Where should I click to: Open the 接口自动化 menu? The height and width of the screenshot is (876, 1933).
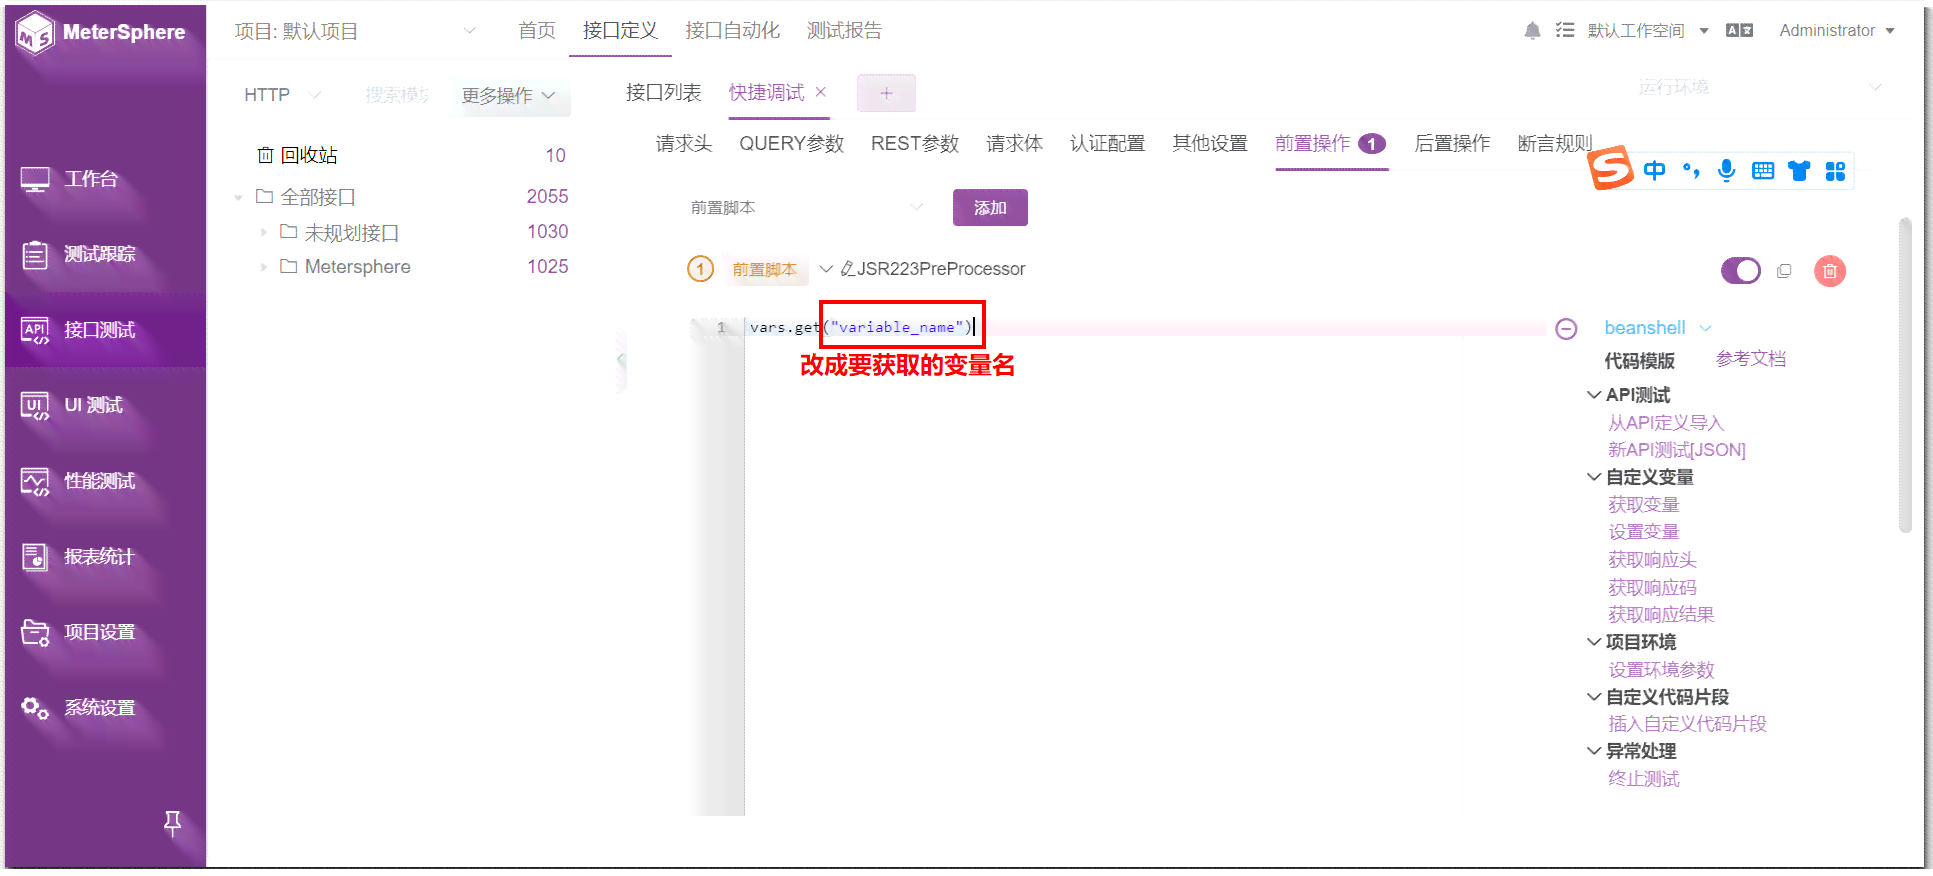pos(732,31)
